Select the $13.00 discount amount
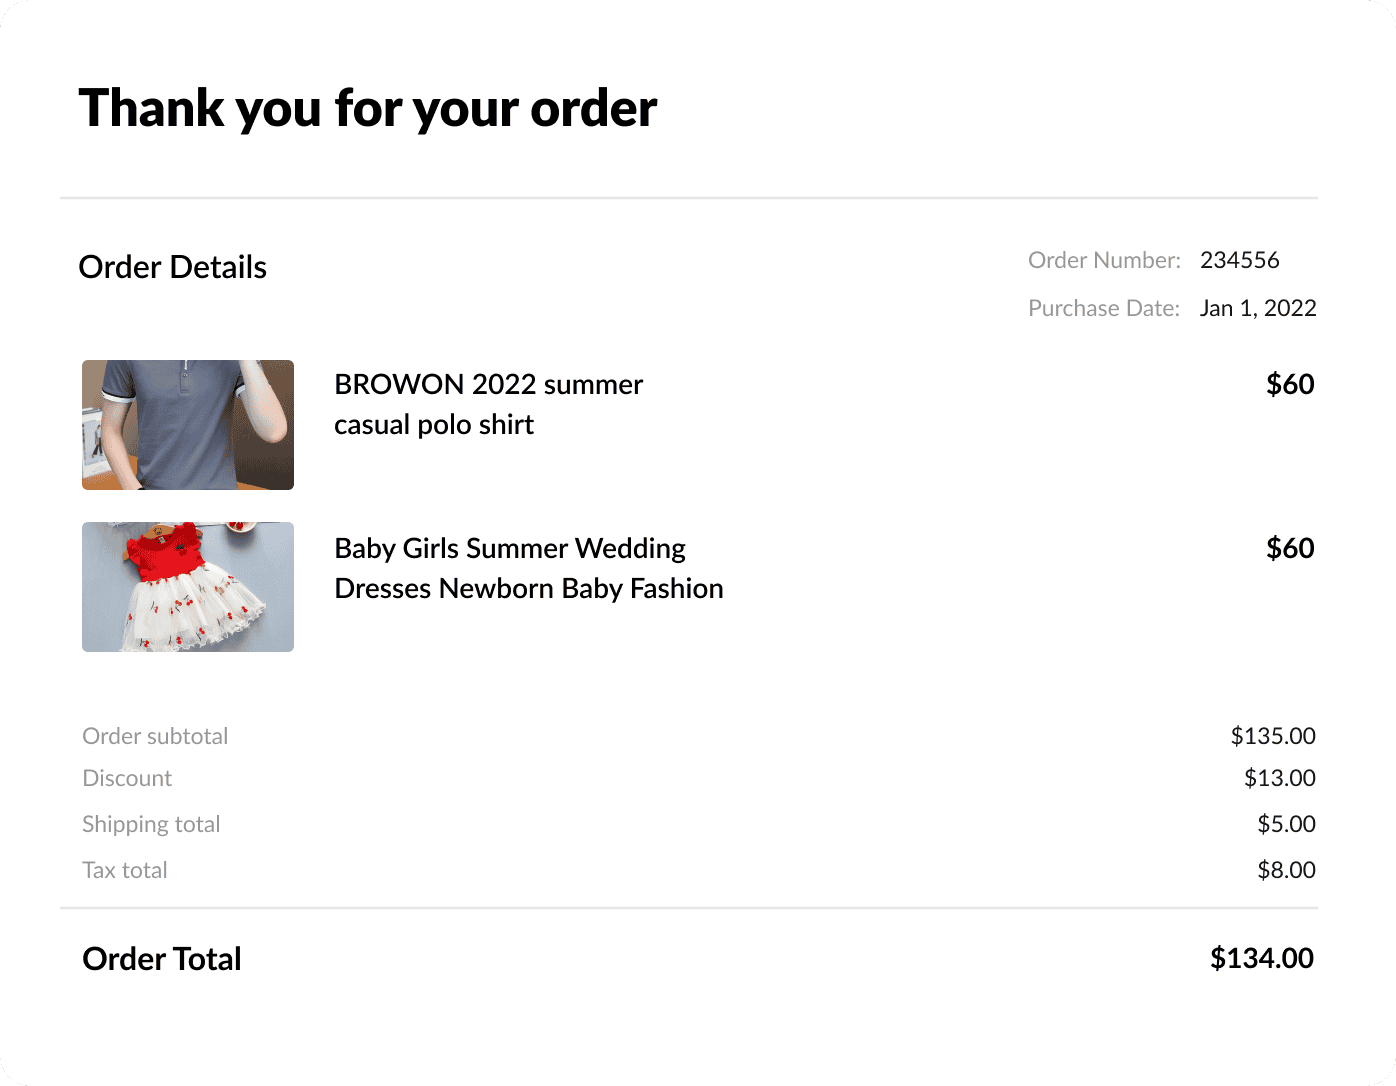This screenshot has width=1396, height=1086. (x=1279, y=778)
